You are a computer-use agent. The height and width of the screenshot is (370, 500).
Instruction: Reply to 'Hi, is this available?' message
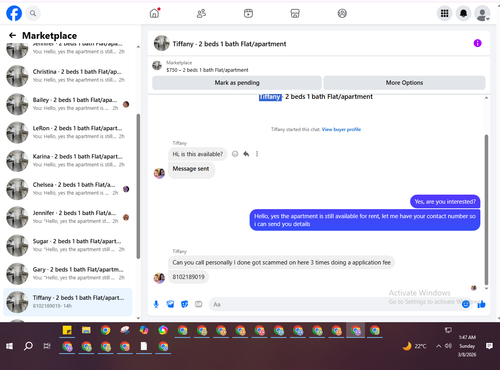coord(246,154)
